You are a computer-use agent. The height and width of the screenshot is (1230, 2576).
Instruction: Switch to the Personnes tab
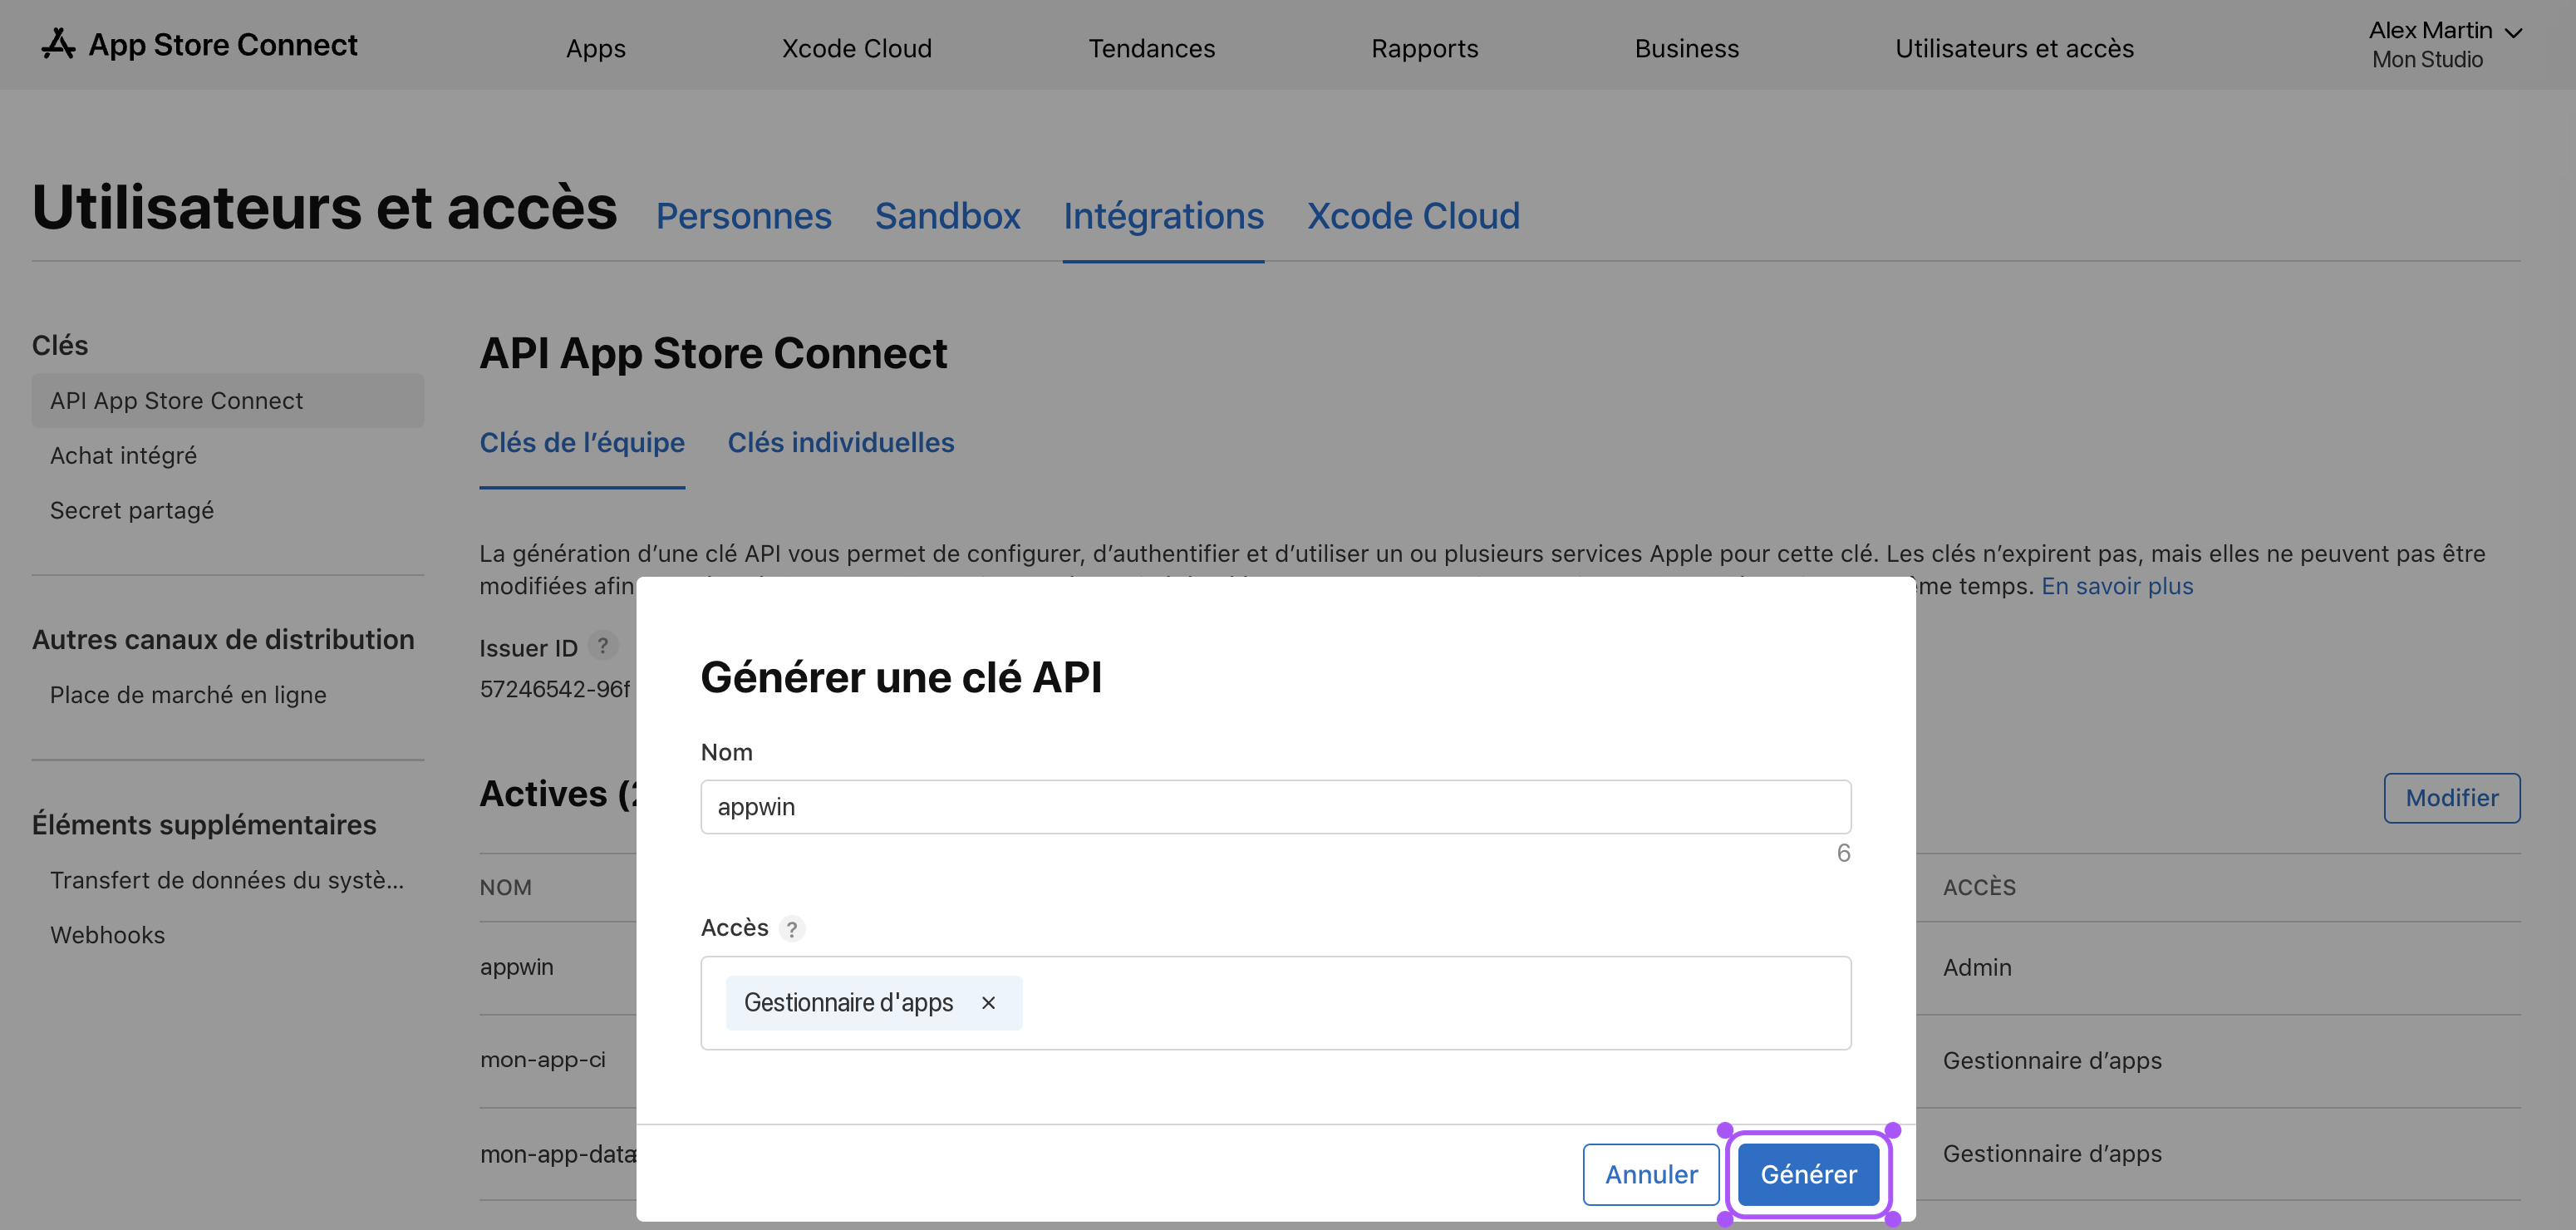click(x=743, y=216)
